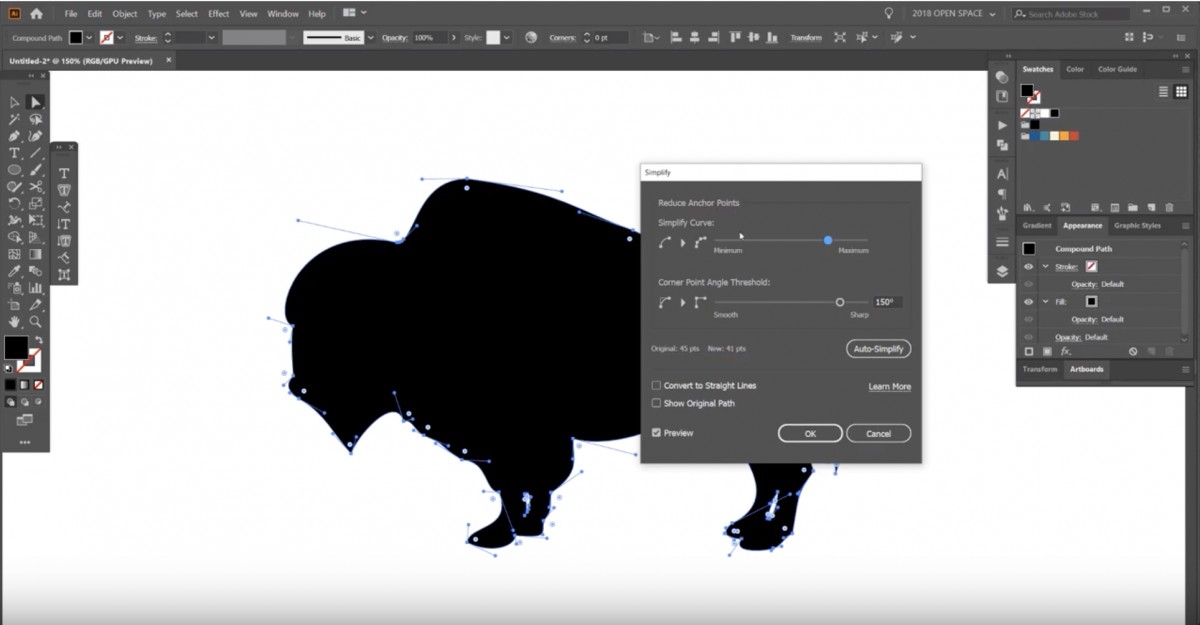The height and width of the screenshot is (625, 1200).
Task: Select the Pen tool
Action: (x=15, y=136)
